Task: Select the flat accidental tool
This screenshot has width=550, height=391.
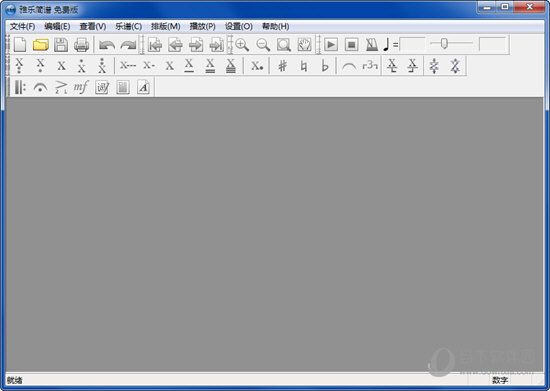Action: (x=325, y=66)
